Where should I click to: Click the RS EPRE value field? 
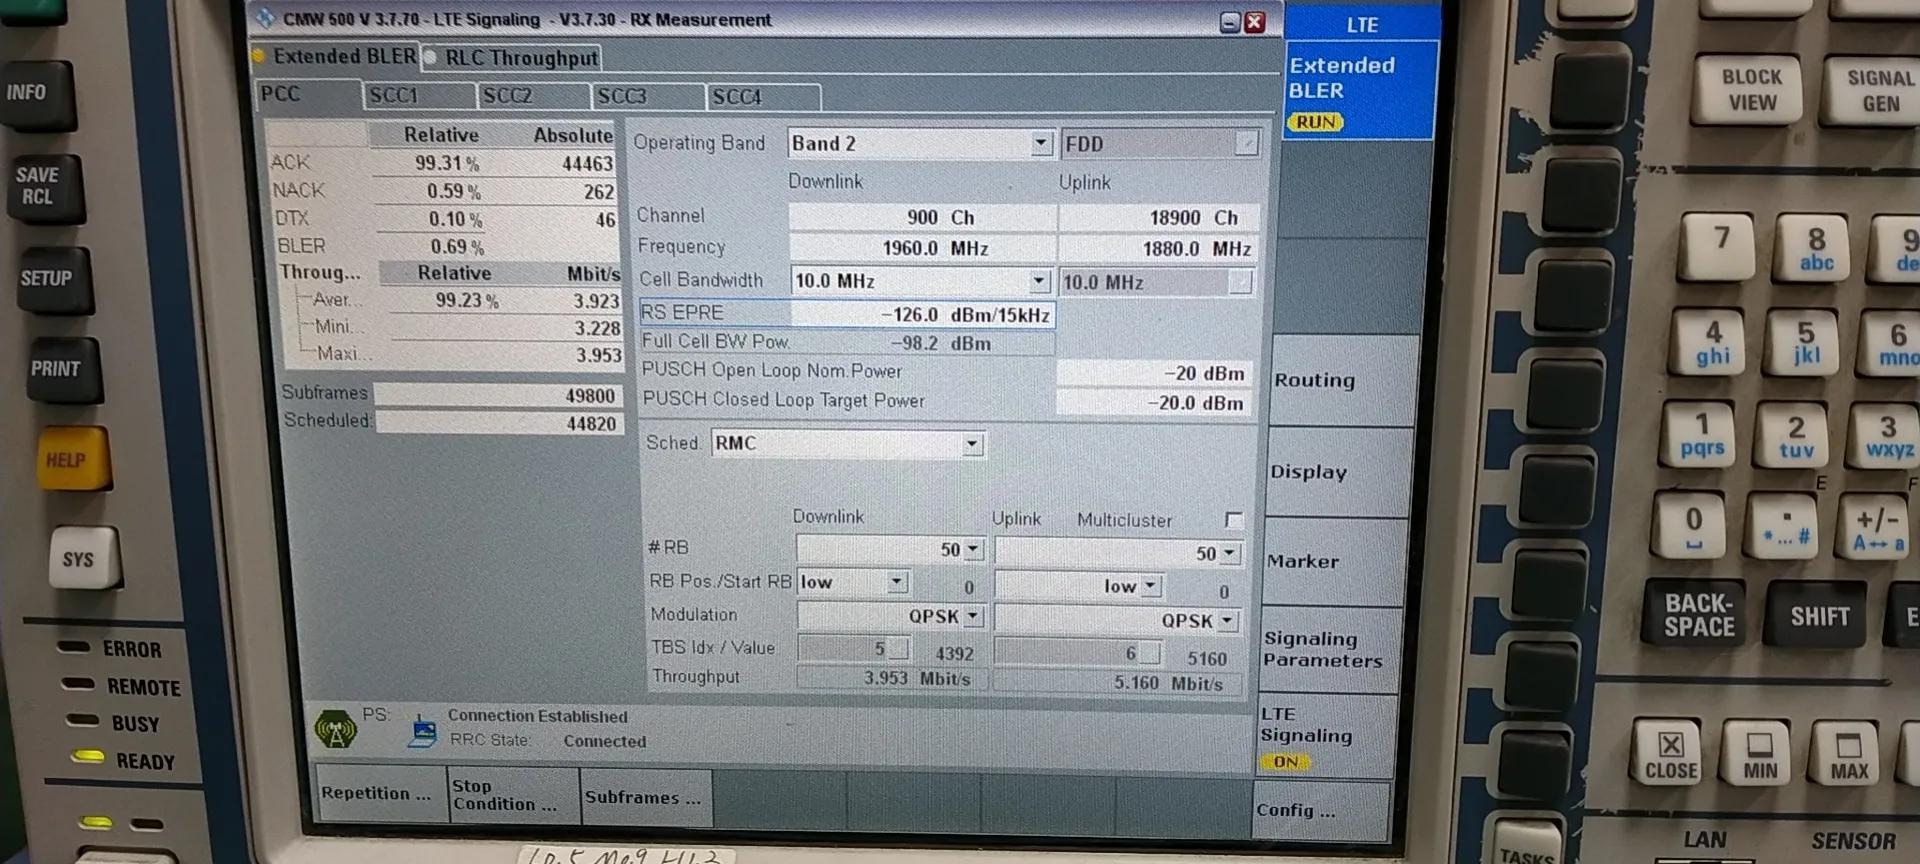pyautogui.click(x=922, y=315)
